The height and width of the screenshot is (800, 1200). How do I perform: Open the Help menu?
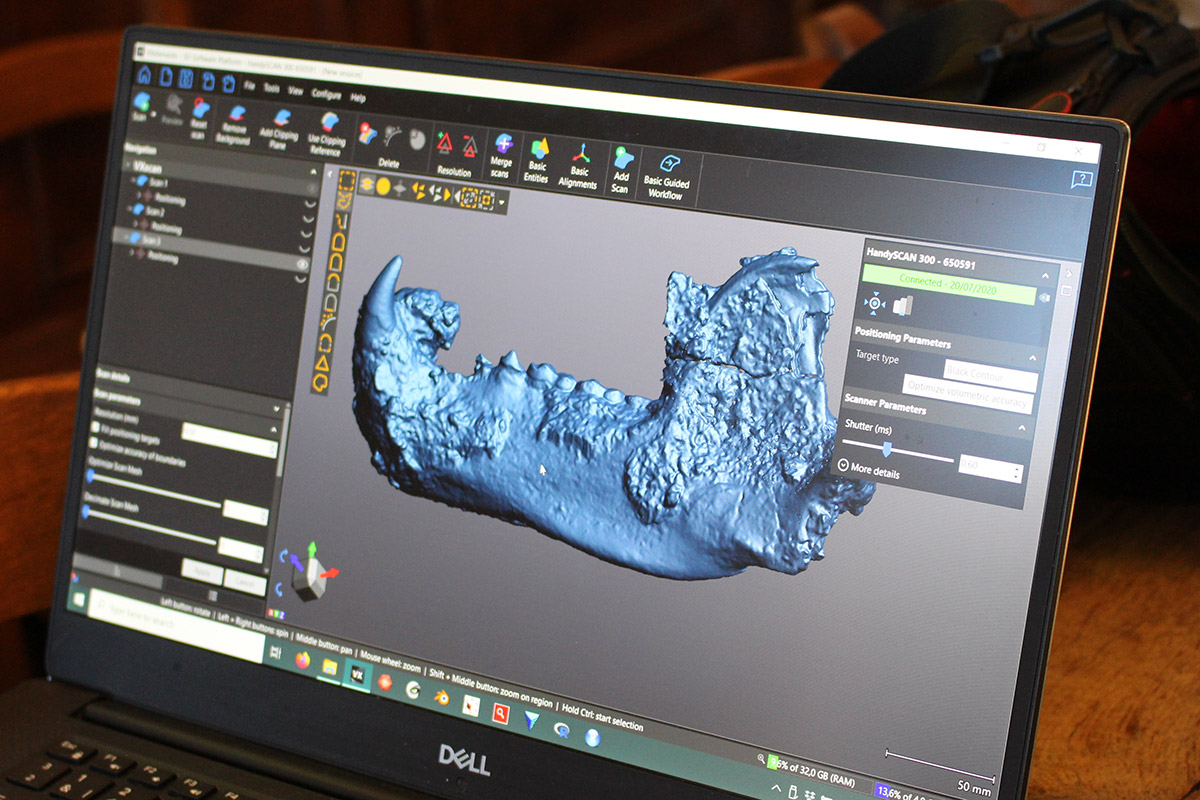pyautogui.click(x=357, y=98)
